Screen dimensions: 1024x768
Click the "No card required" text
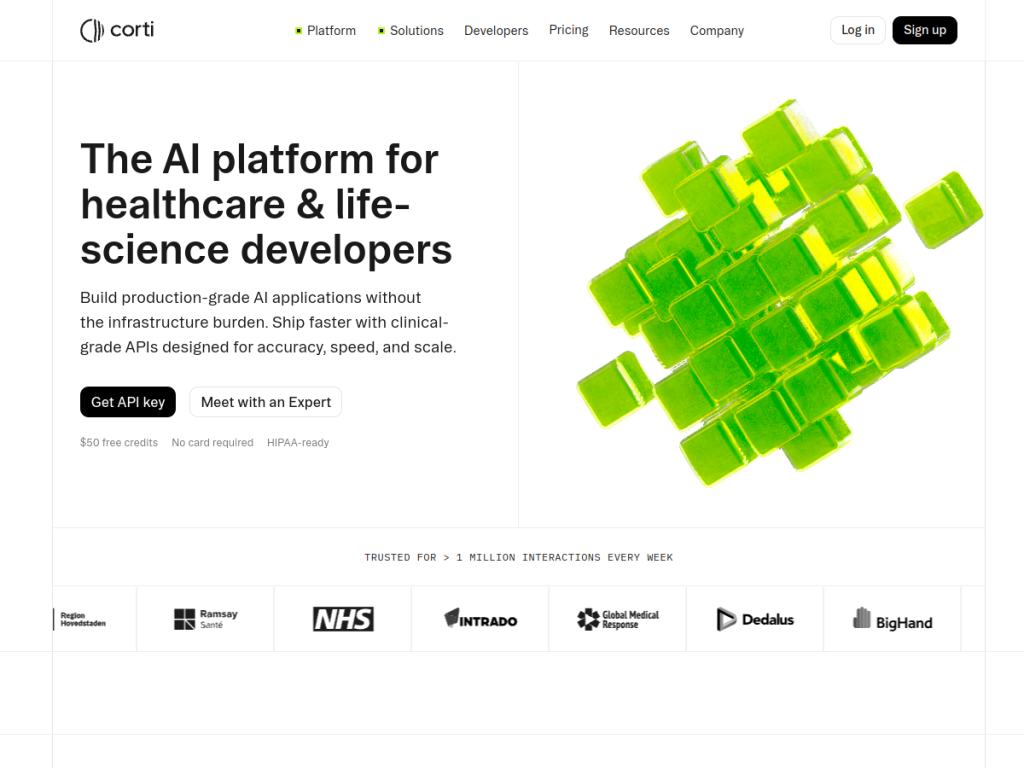[212, 443]
